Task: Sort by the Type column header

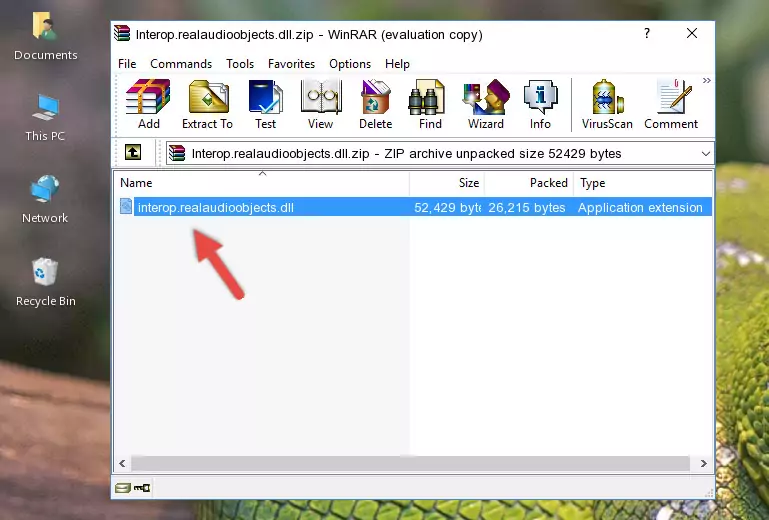Action: pos(642,182)
